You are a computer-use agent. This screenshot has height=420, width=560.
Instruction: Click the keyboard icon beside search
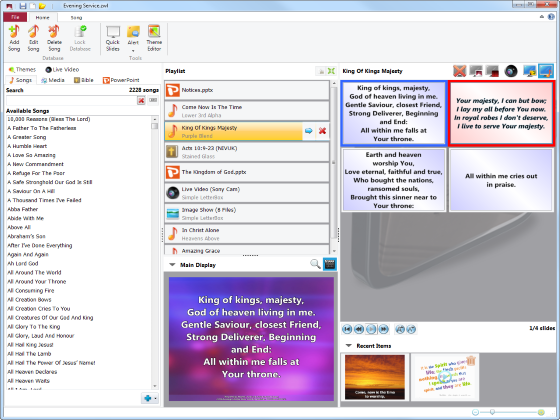click(x=153, y=100)
